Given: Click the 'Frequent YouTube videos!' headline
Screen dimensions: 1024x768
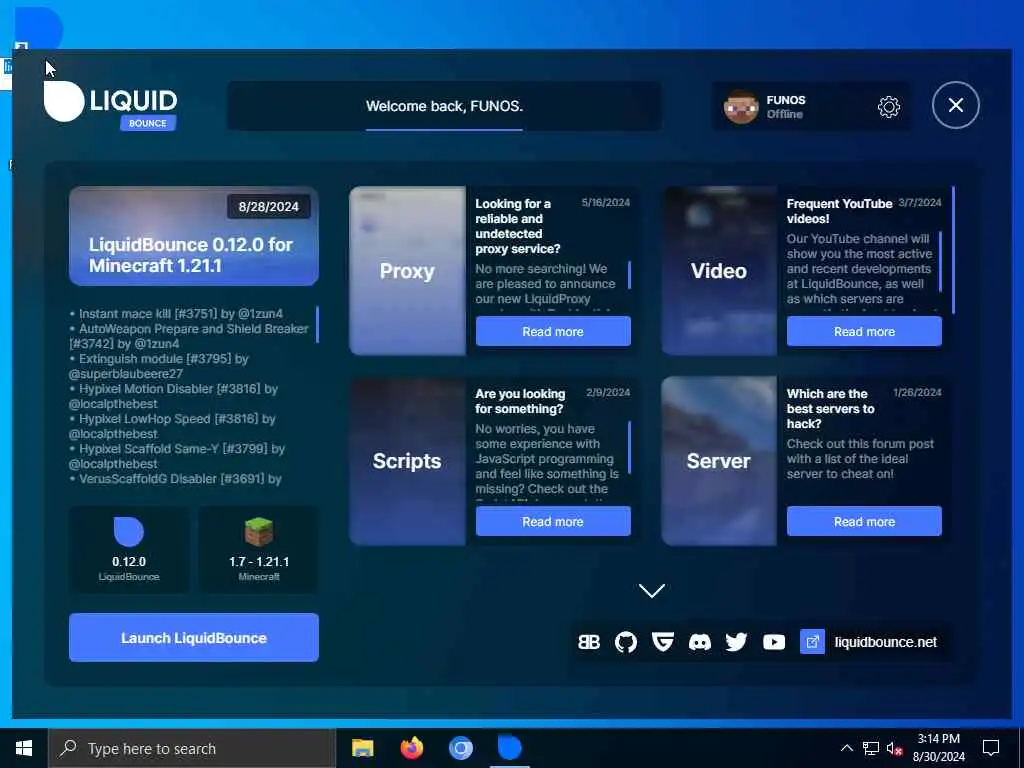Looking at the screenshot, I should 839,211.
